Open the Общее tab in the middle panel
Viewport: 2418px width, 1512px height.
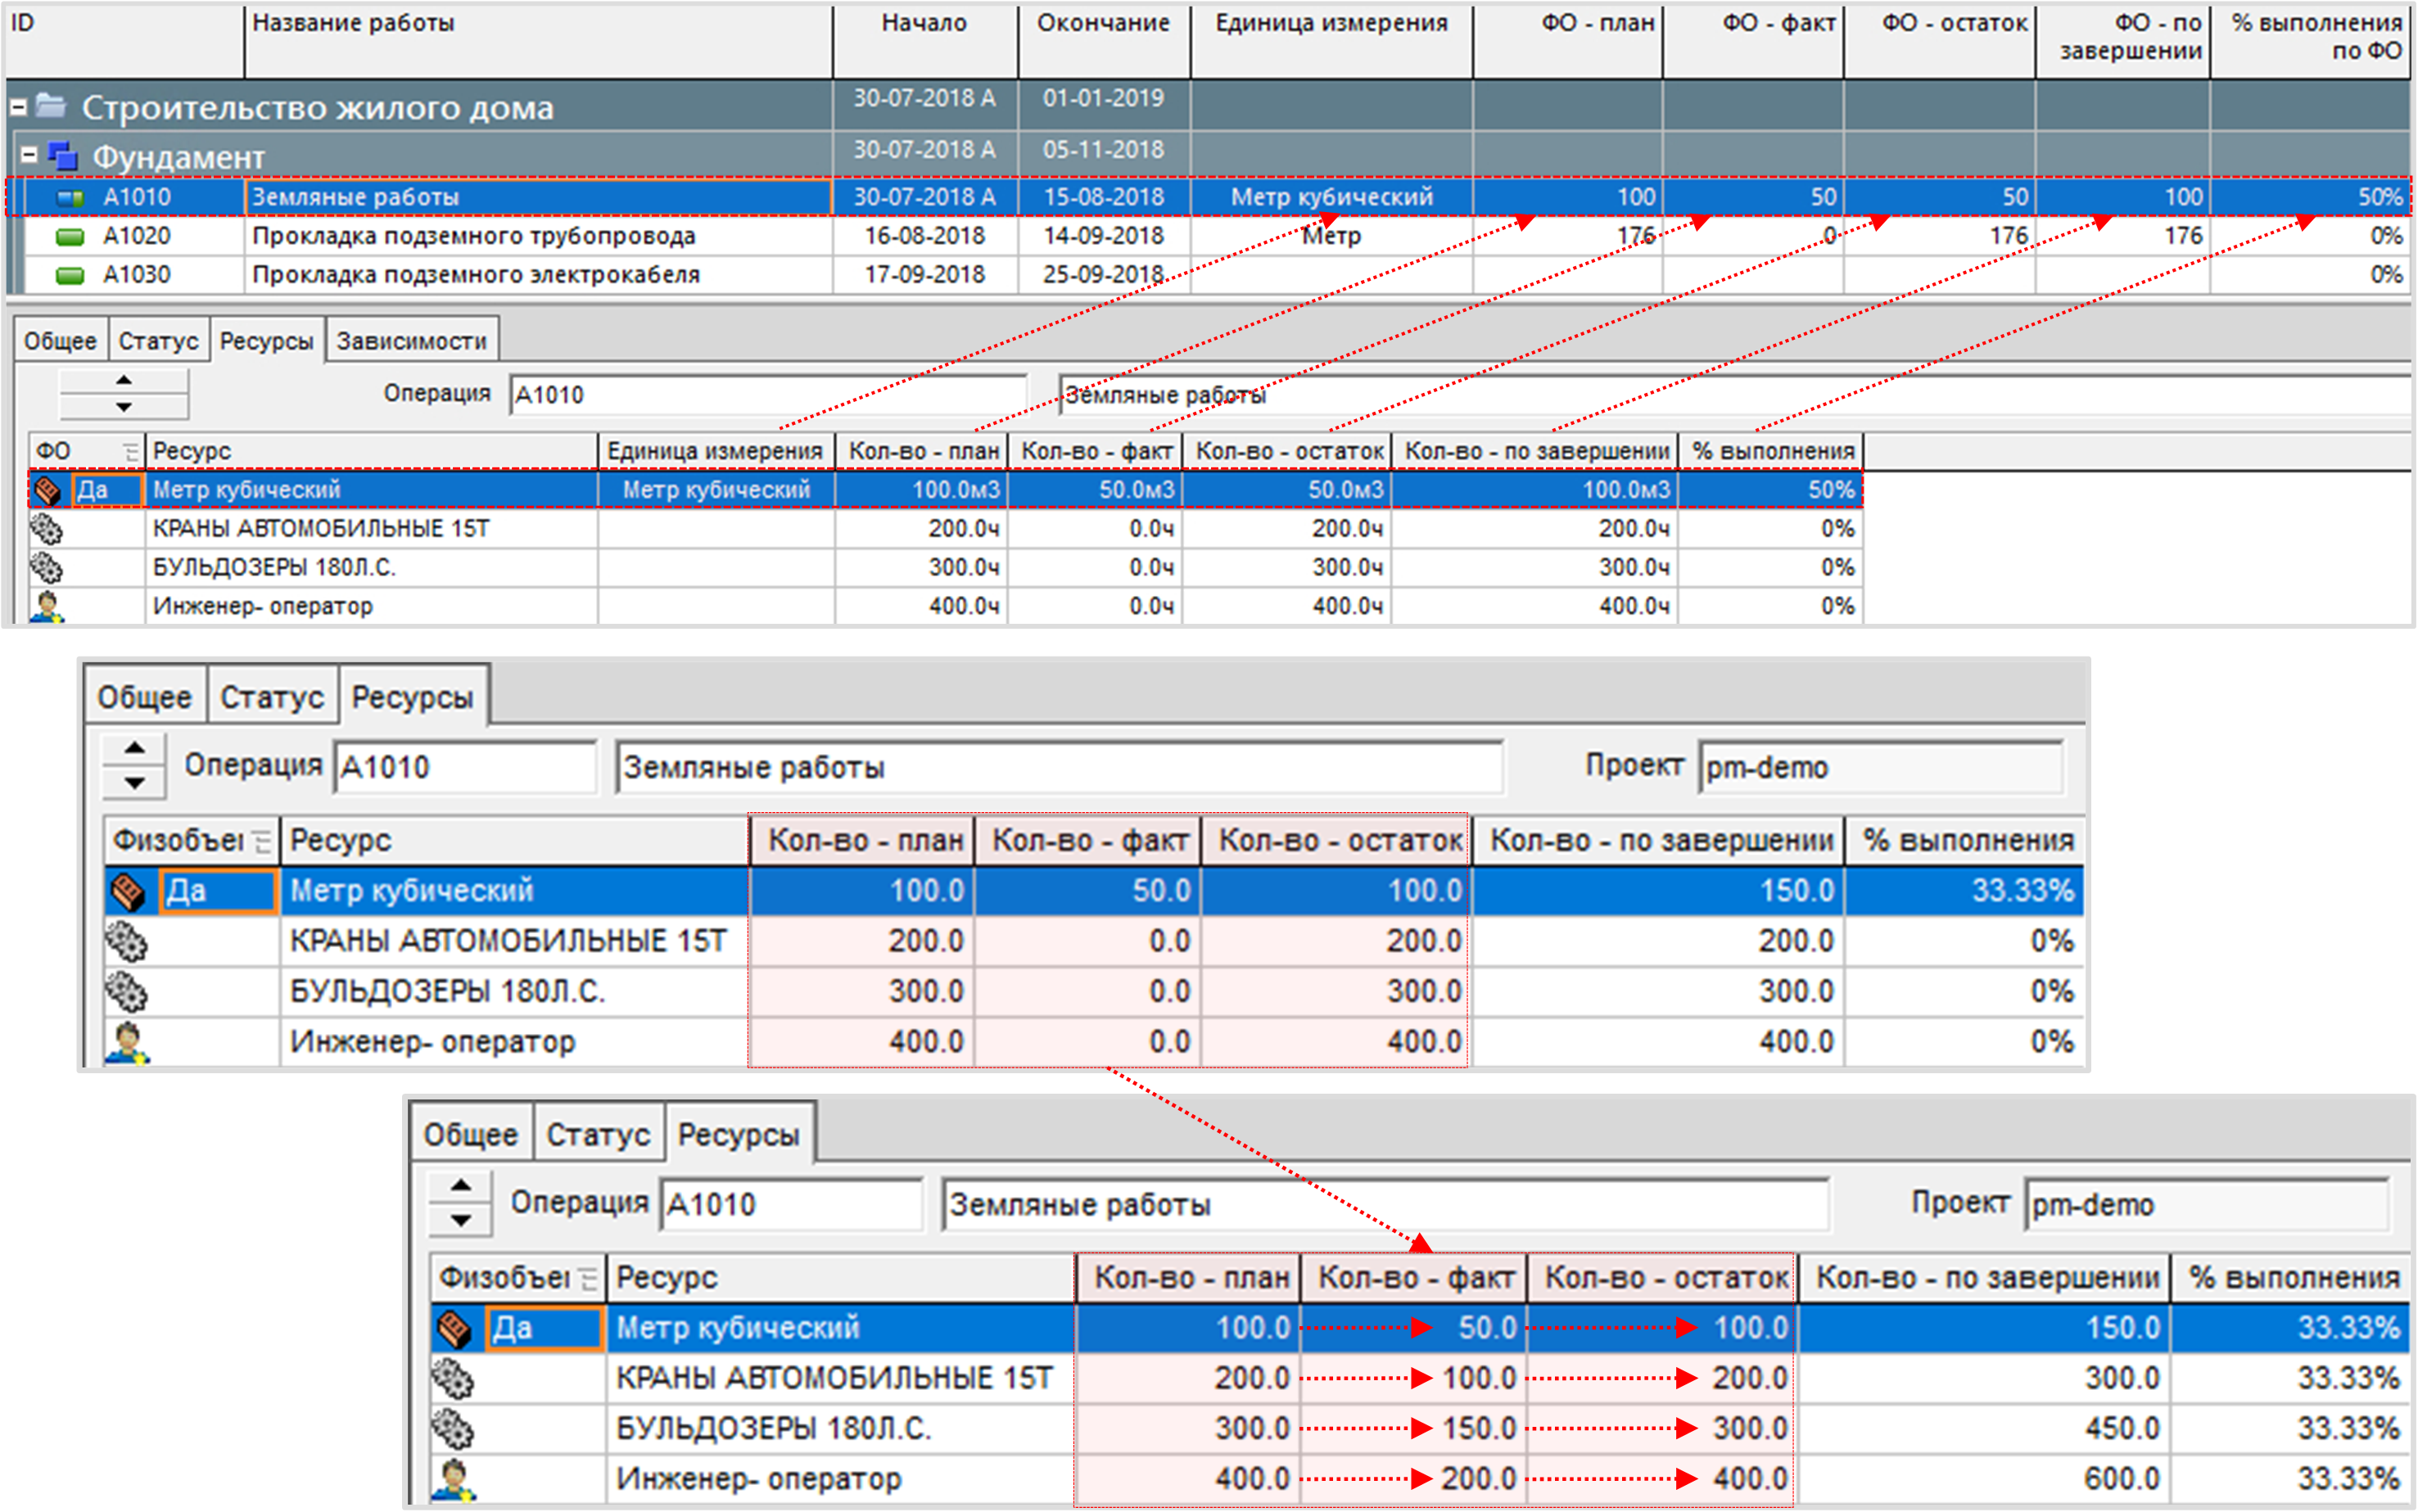pyautogui.click(x=145, y=697)
